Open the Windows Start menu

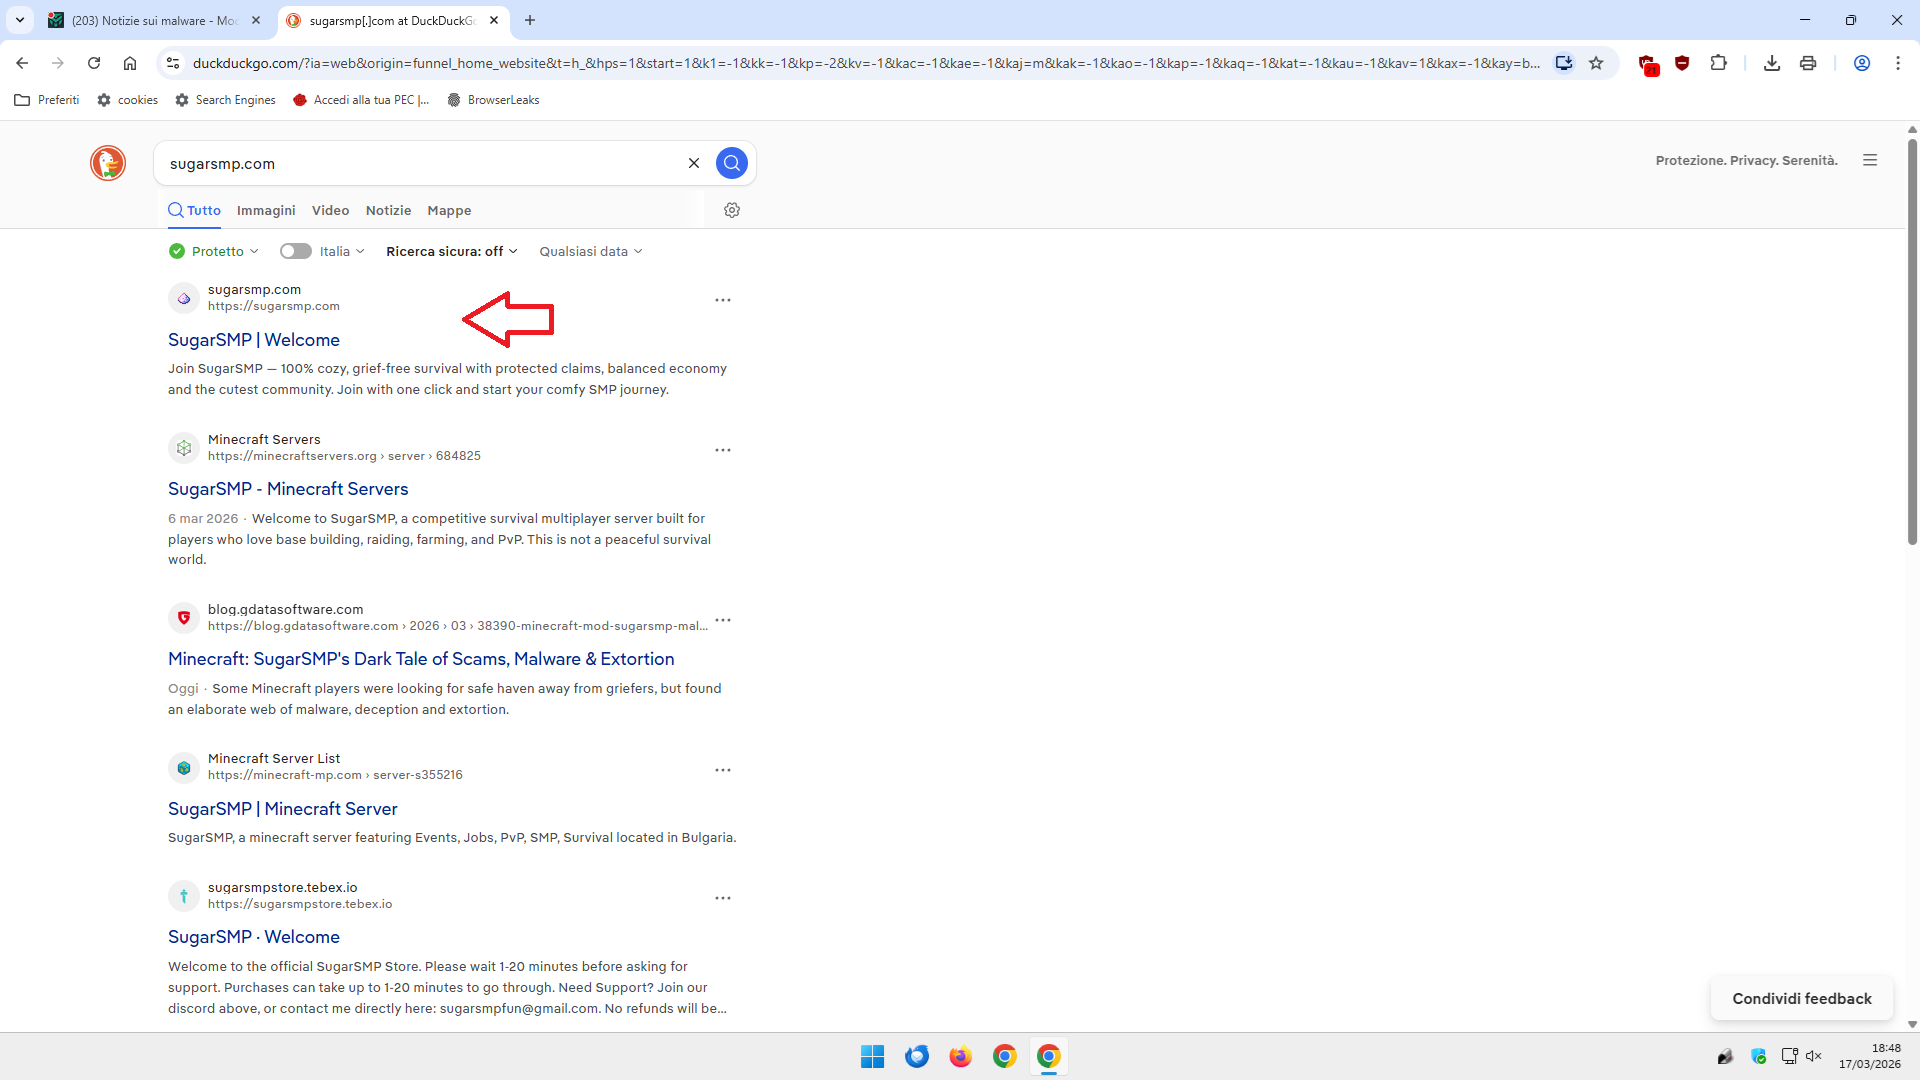point(872,1056)
